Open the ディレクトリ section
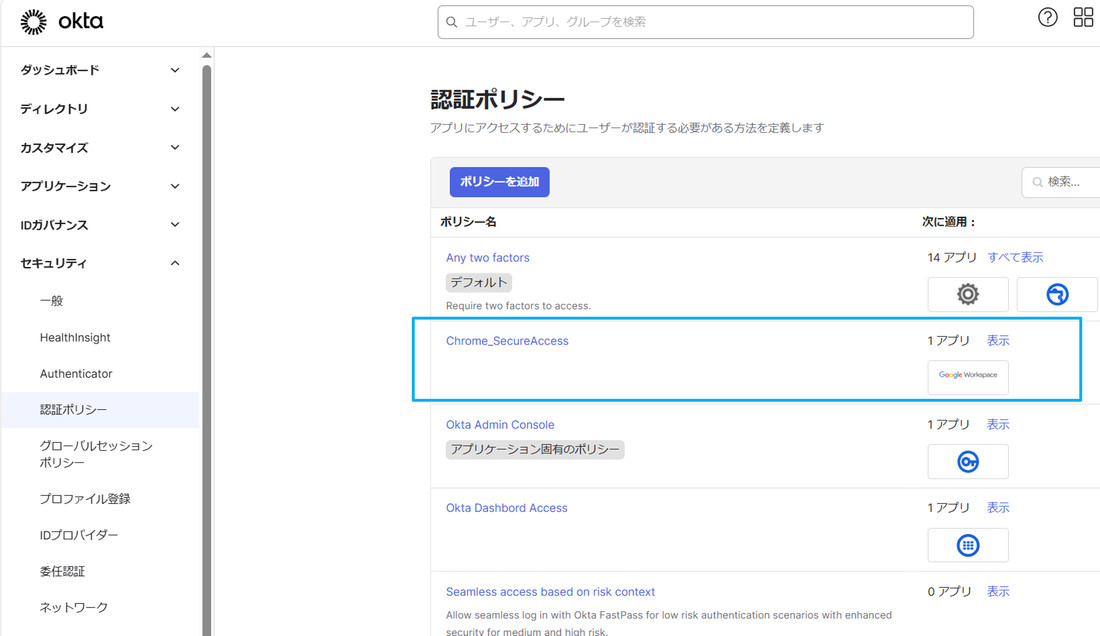Viewport: 1100px width, 636px height. (54, 109)
